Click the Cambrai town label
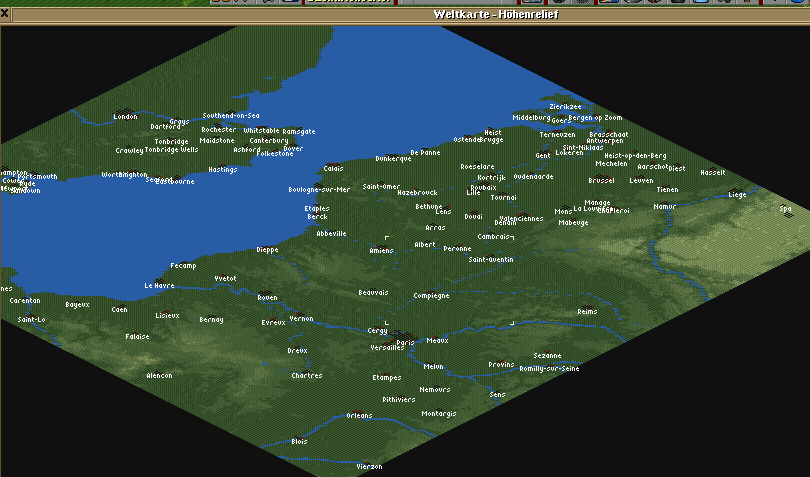 tap(494, 237)
